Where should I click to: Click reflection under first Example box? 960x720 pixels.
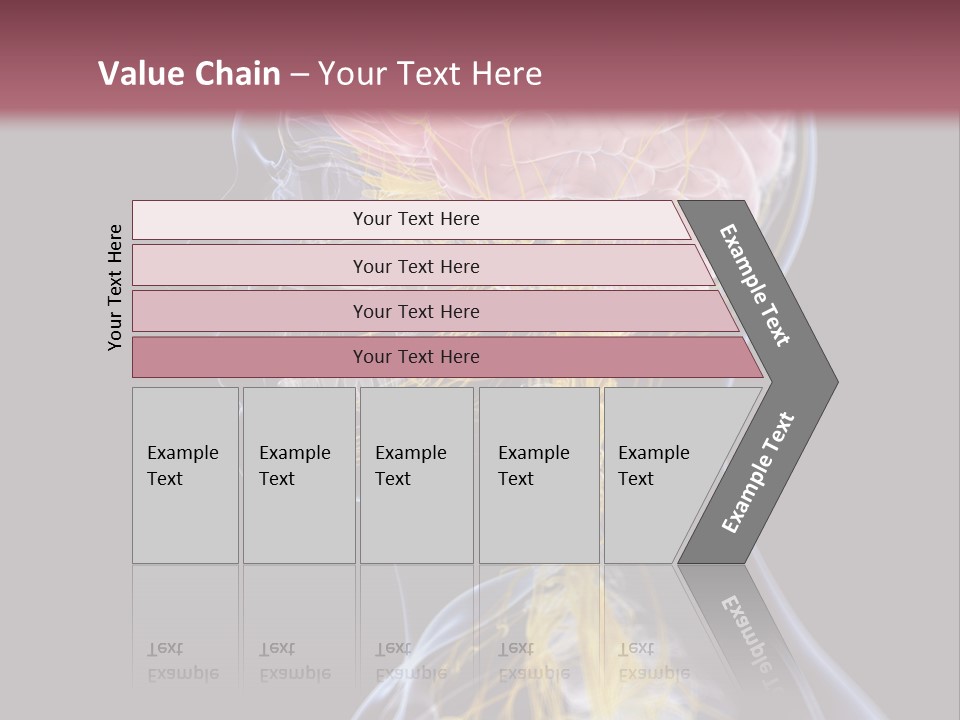185,640
